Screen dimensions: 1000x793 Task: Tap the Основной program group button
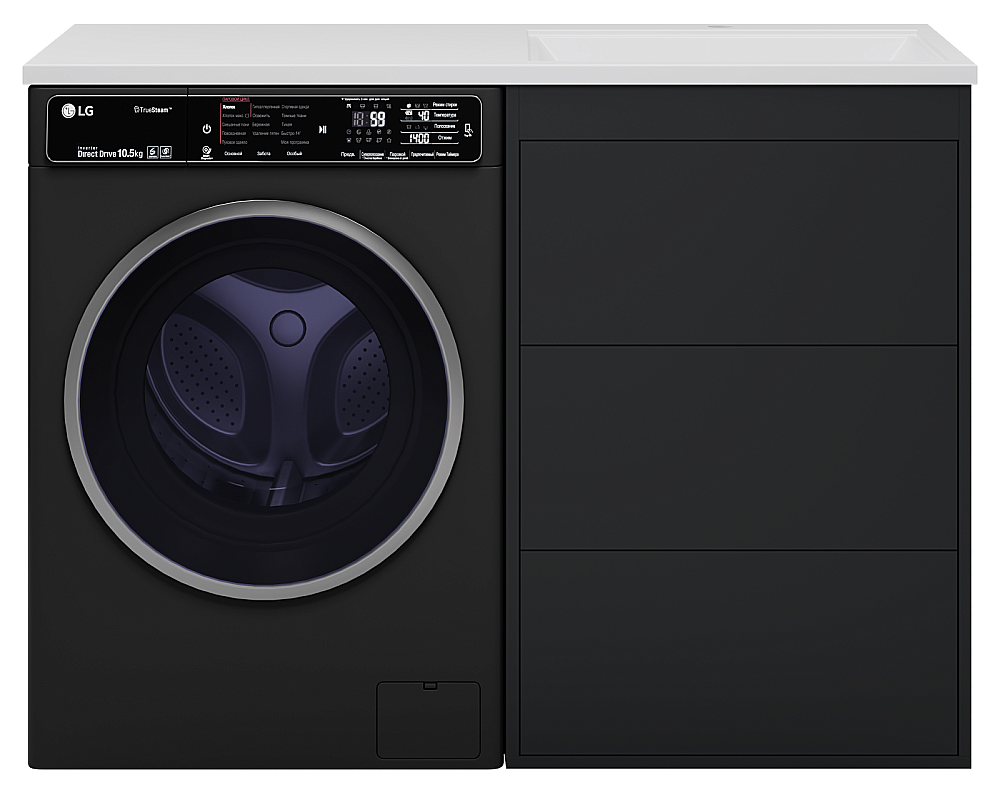coord(233,153)
